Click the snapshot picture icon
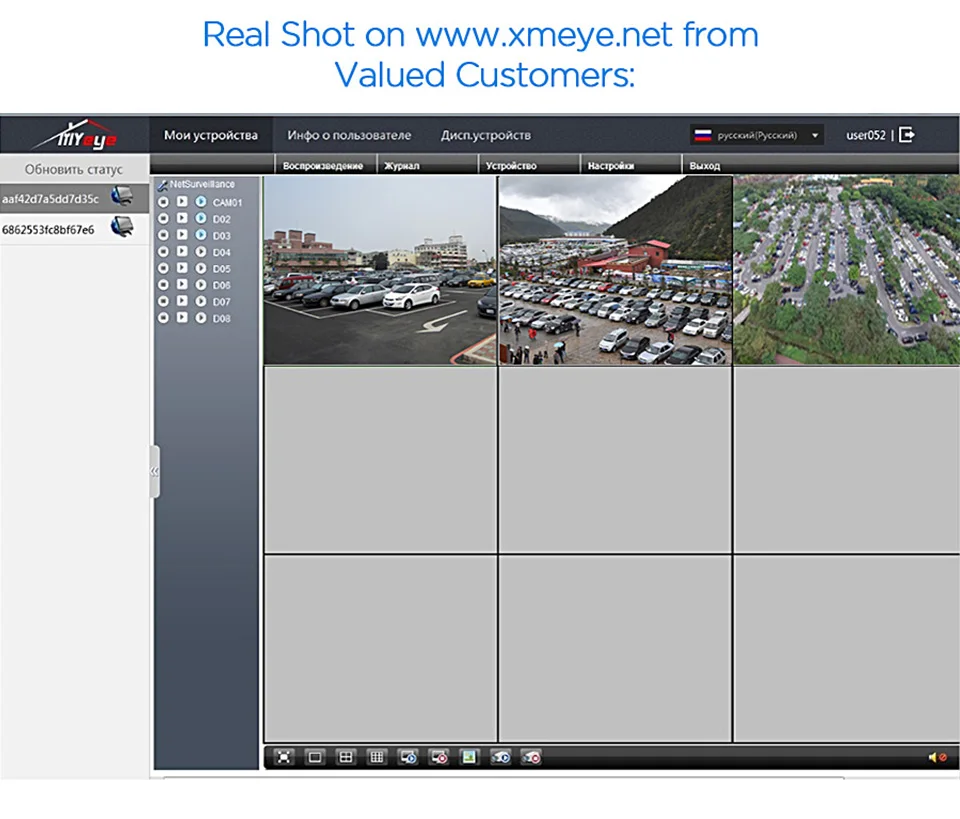 469,757
